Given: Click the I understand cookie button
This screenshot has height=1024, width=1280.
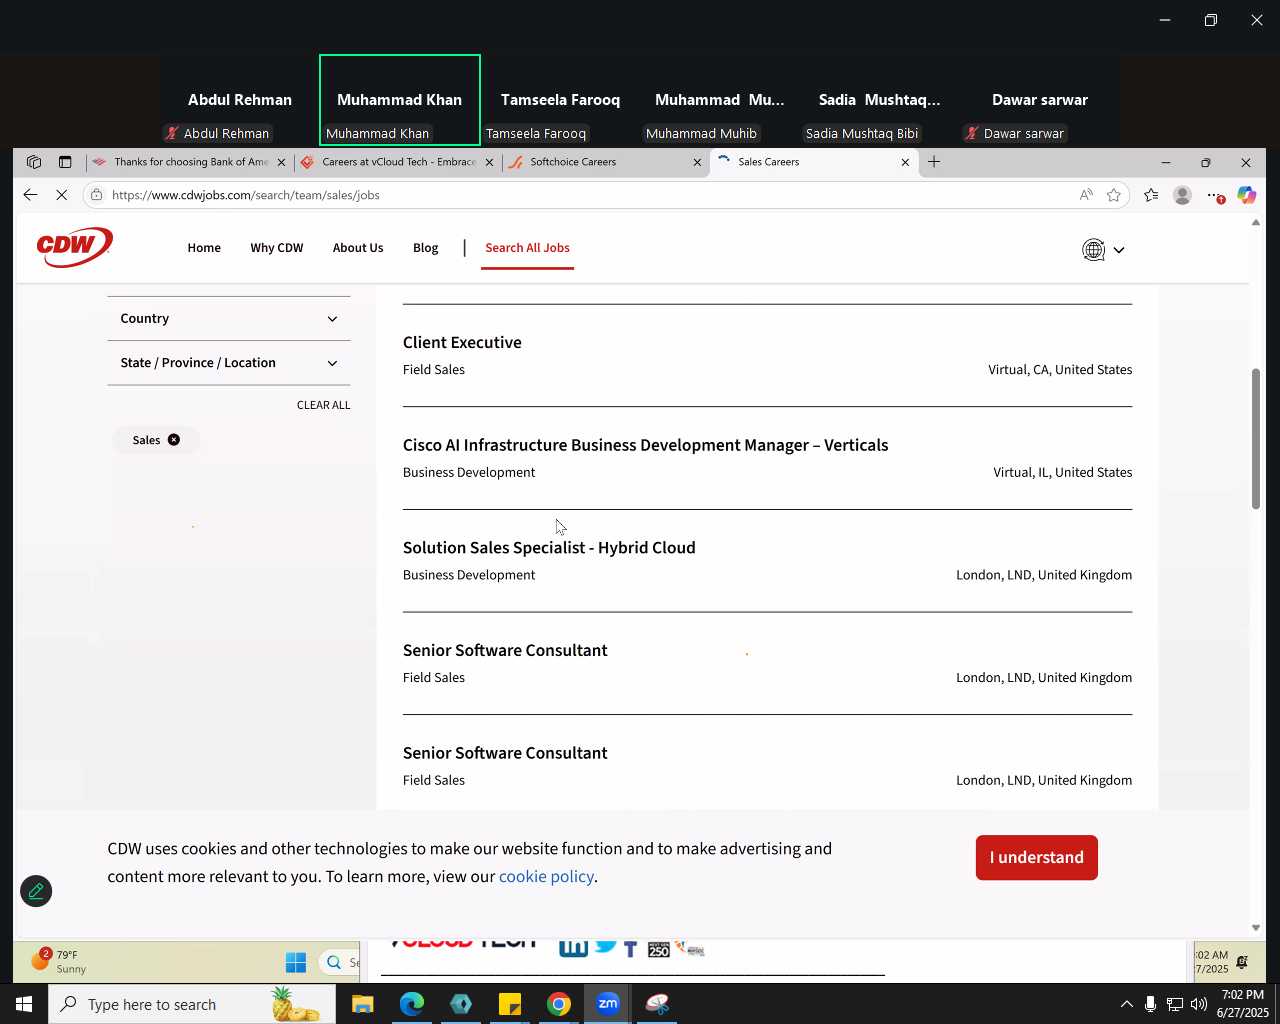Looking at the screenshot, I should tap(1037, 858).
